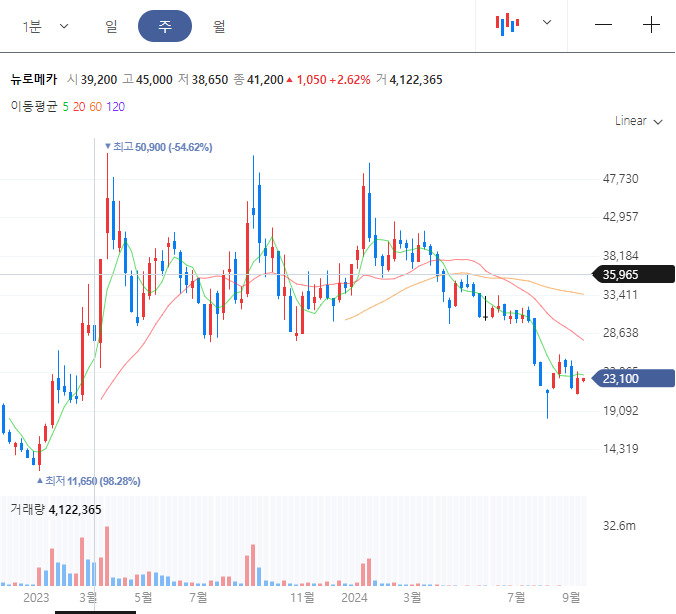Click the 이동평균 indicator label
The image size is (676, 614).
[x=34, y=106]
